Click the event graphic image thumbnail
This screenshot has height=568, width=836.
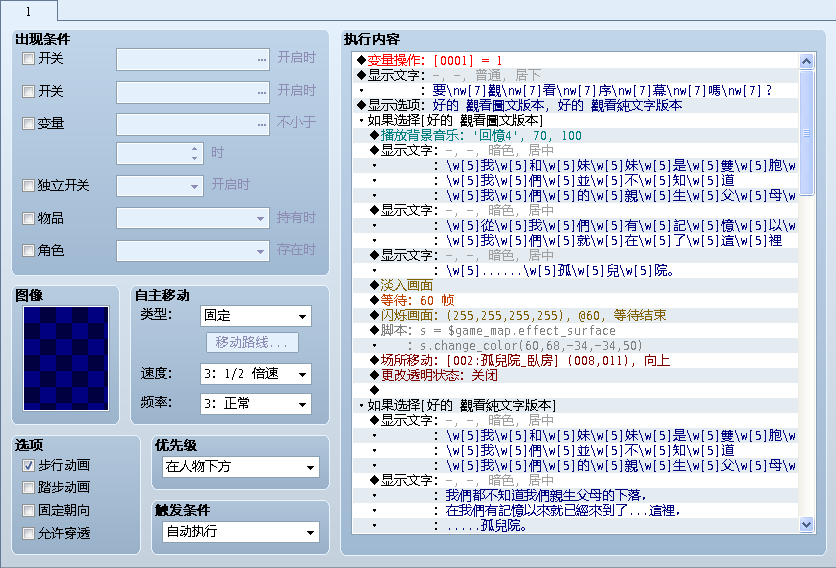pyautogui.click(x=66, y=358)
